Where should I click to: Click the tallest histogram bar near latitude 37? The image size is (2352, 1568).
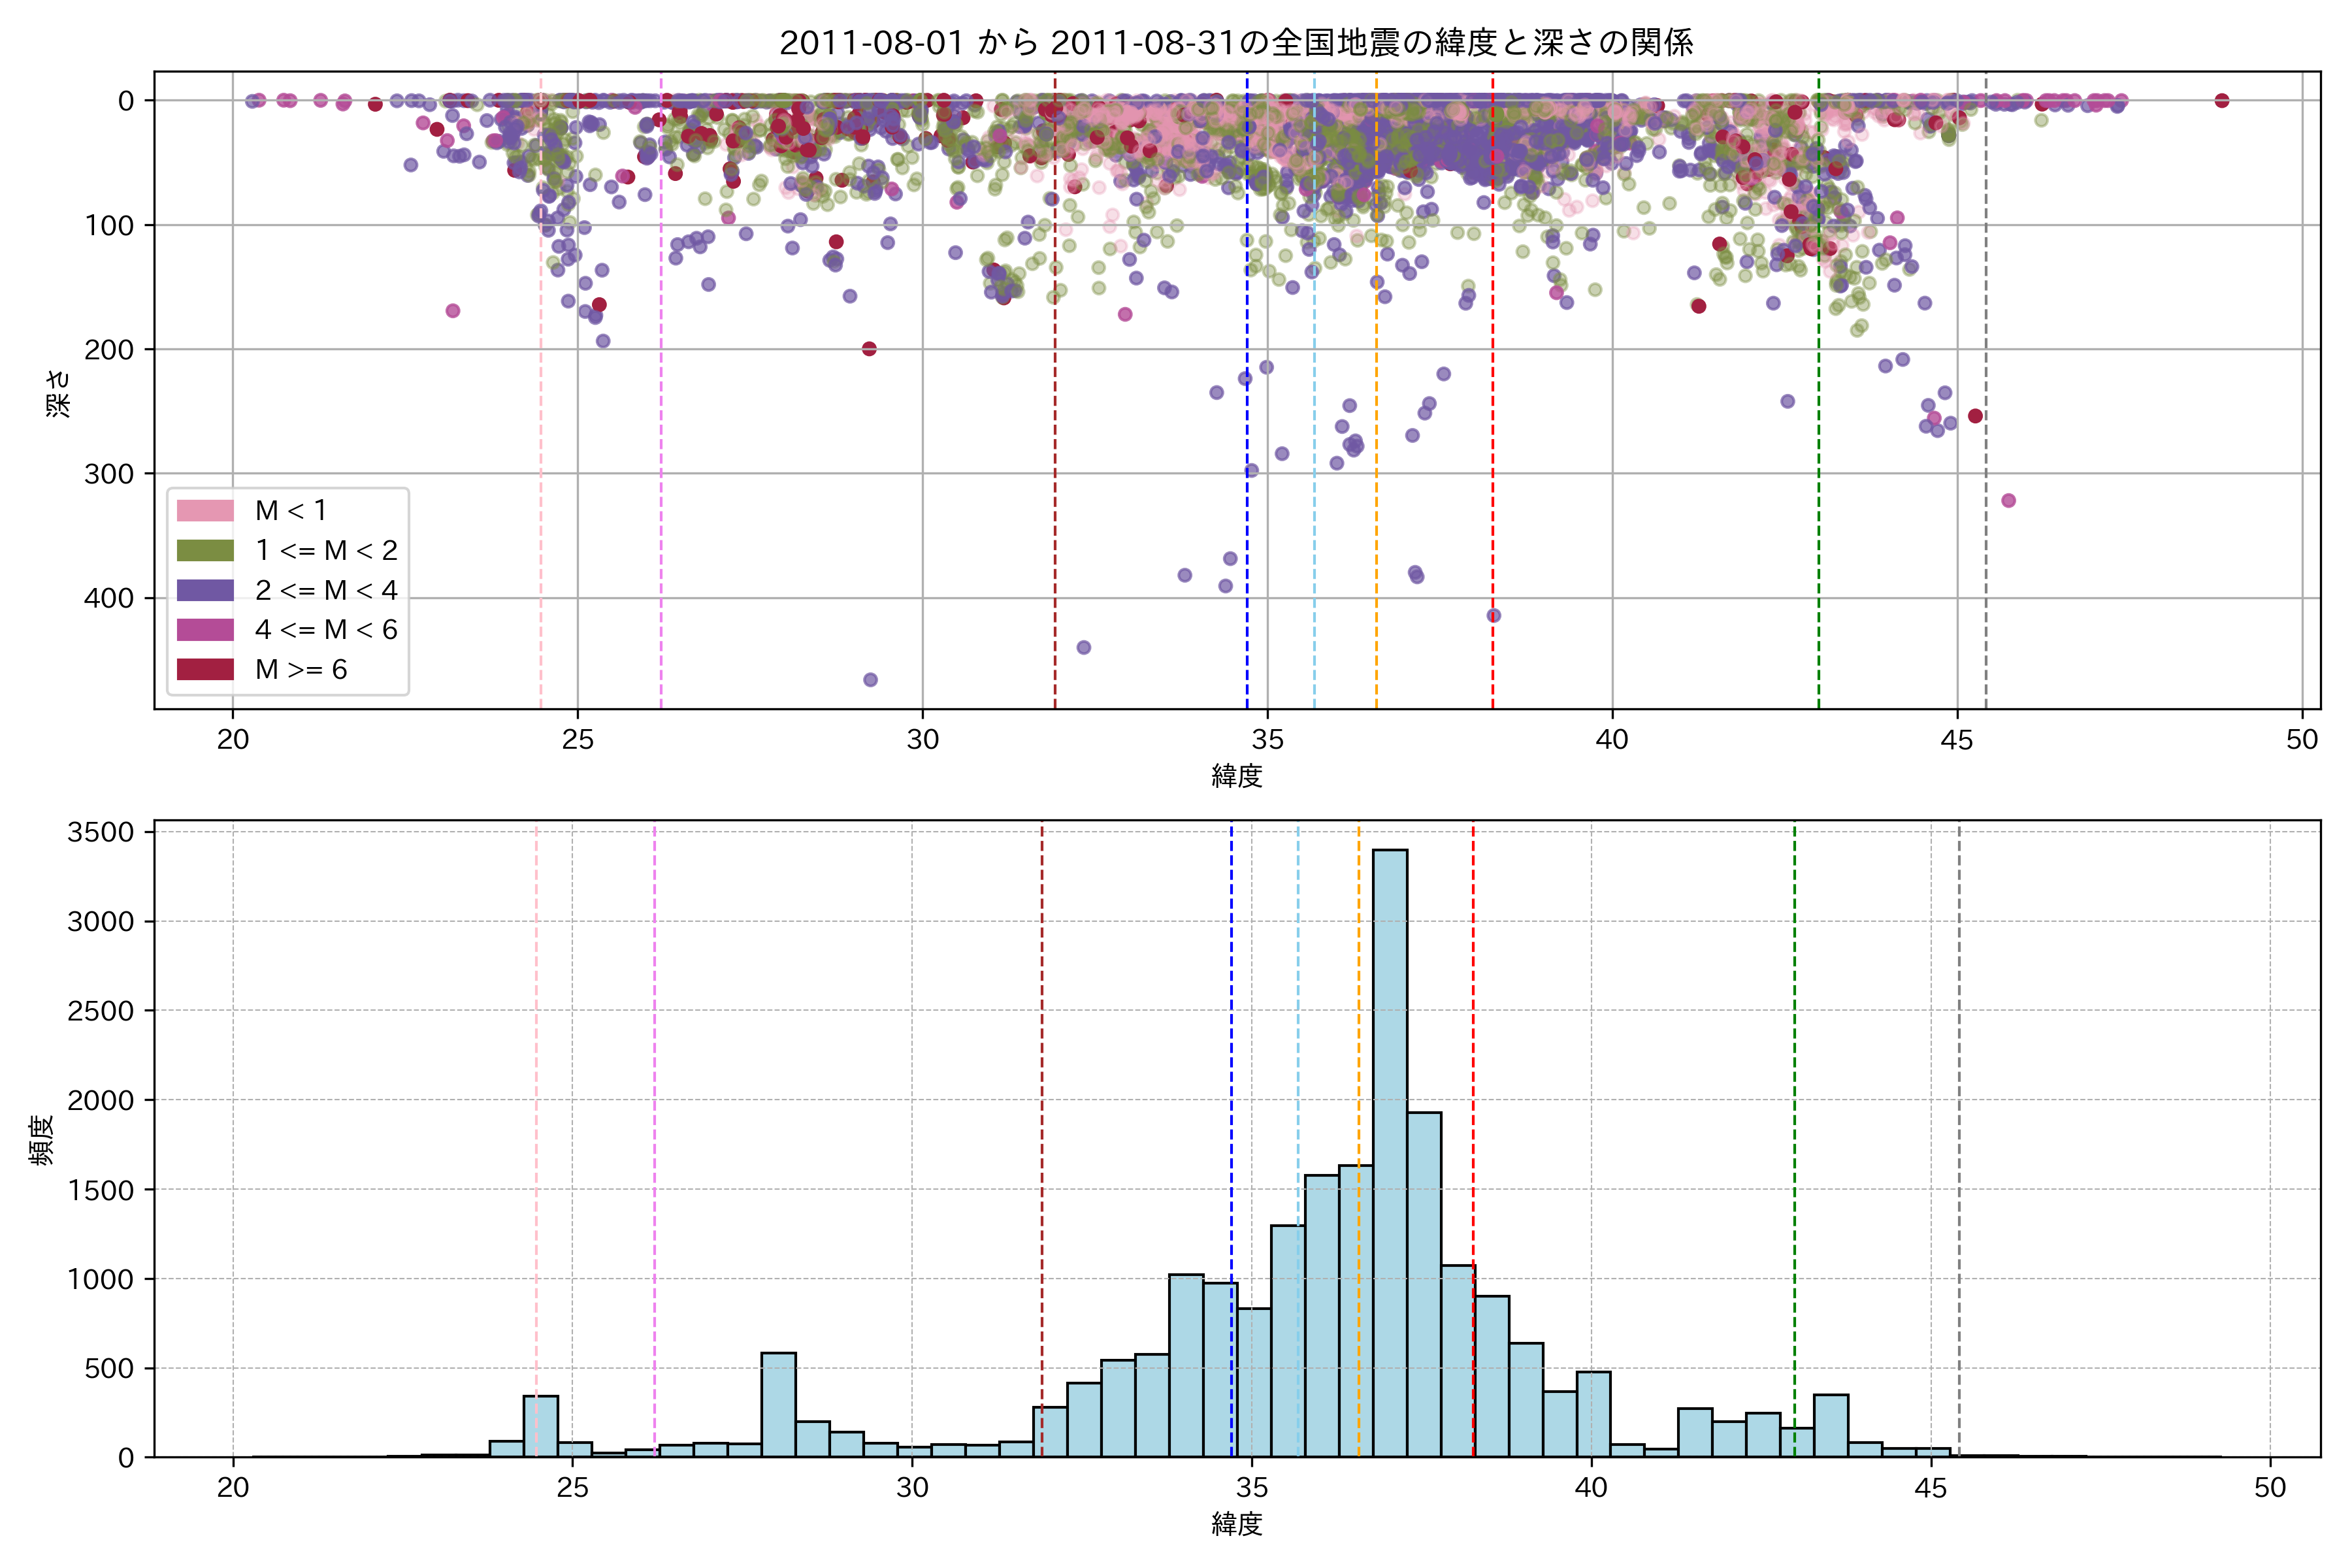(x=1390, y=1150)
